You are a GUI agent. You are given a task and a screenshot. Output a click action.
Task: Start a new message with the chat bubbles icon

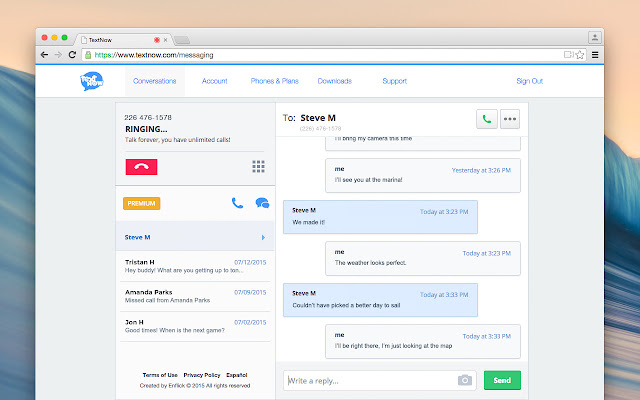point(262,203)
